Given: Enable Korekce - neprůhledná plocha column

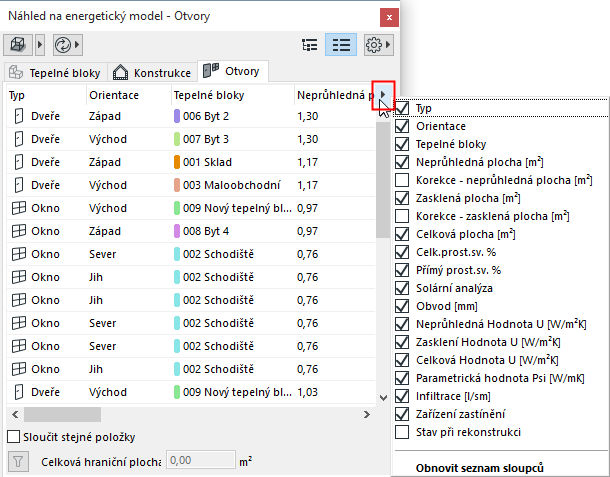Looking at the screenshot, I should tap(402, 180).
